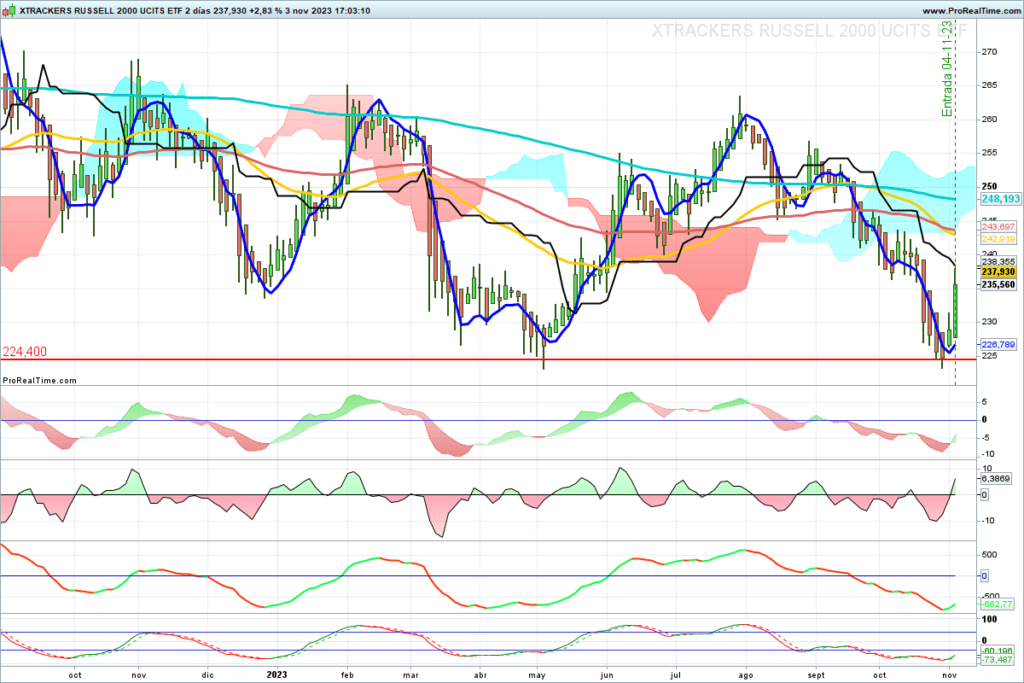1024x683 pixels.
Task: Click the abr month label on the time axis
Action: pyautogui.click(x=480, y=675)
